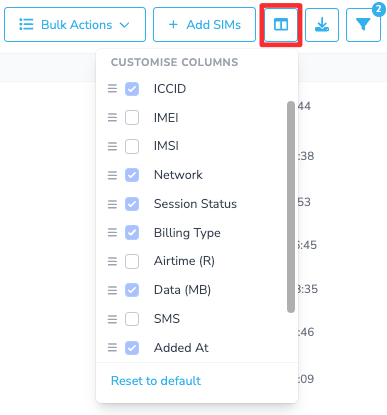
Task: Click the drag handle beside Network
Action: point(112,175)
